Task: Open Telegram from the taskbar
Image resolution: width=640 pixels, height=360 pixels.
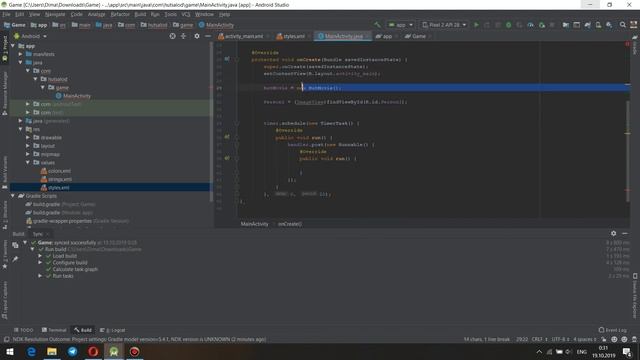Action: click(73, 351)
